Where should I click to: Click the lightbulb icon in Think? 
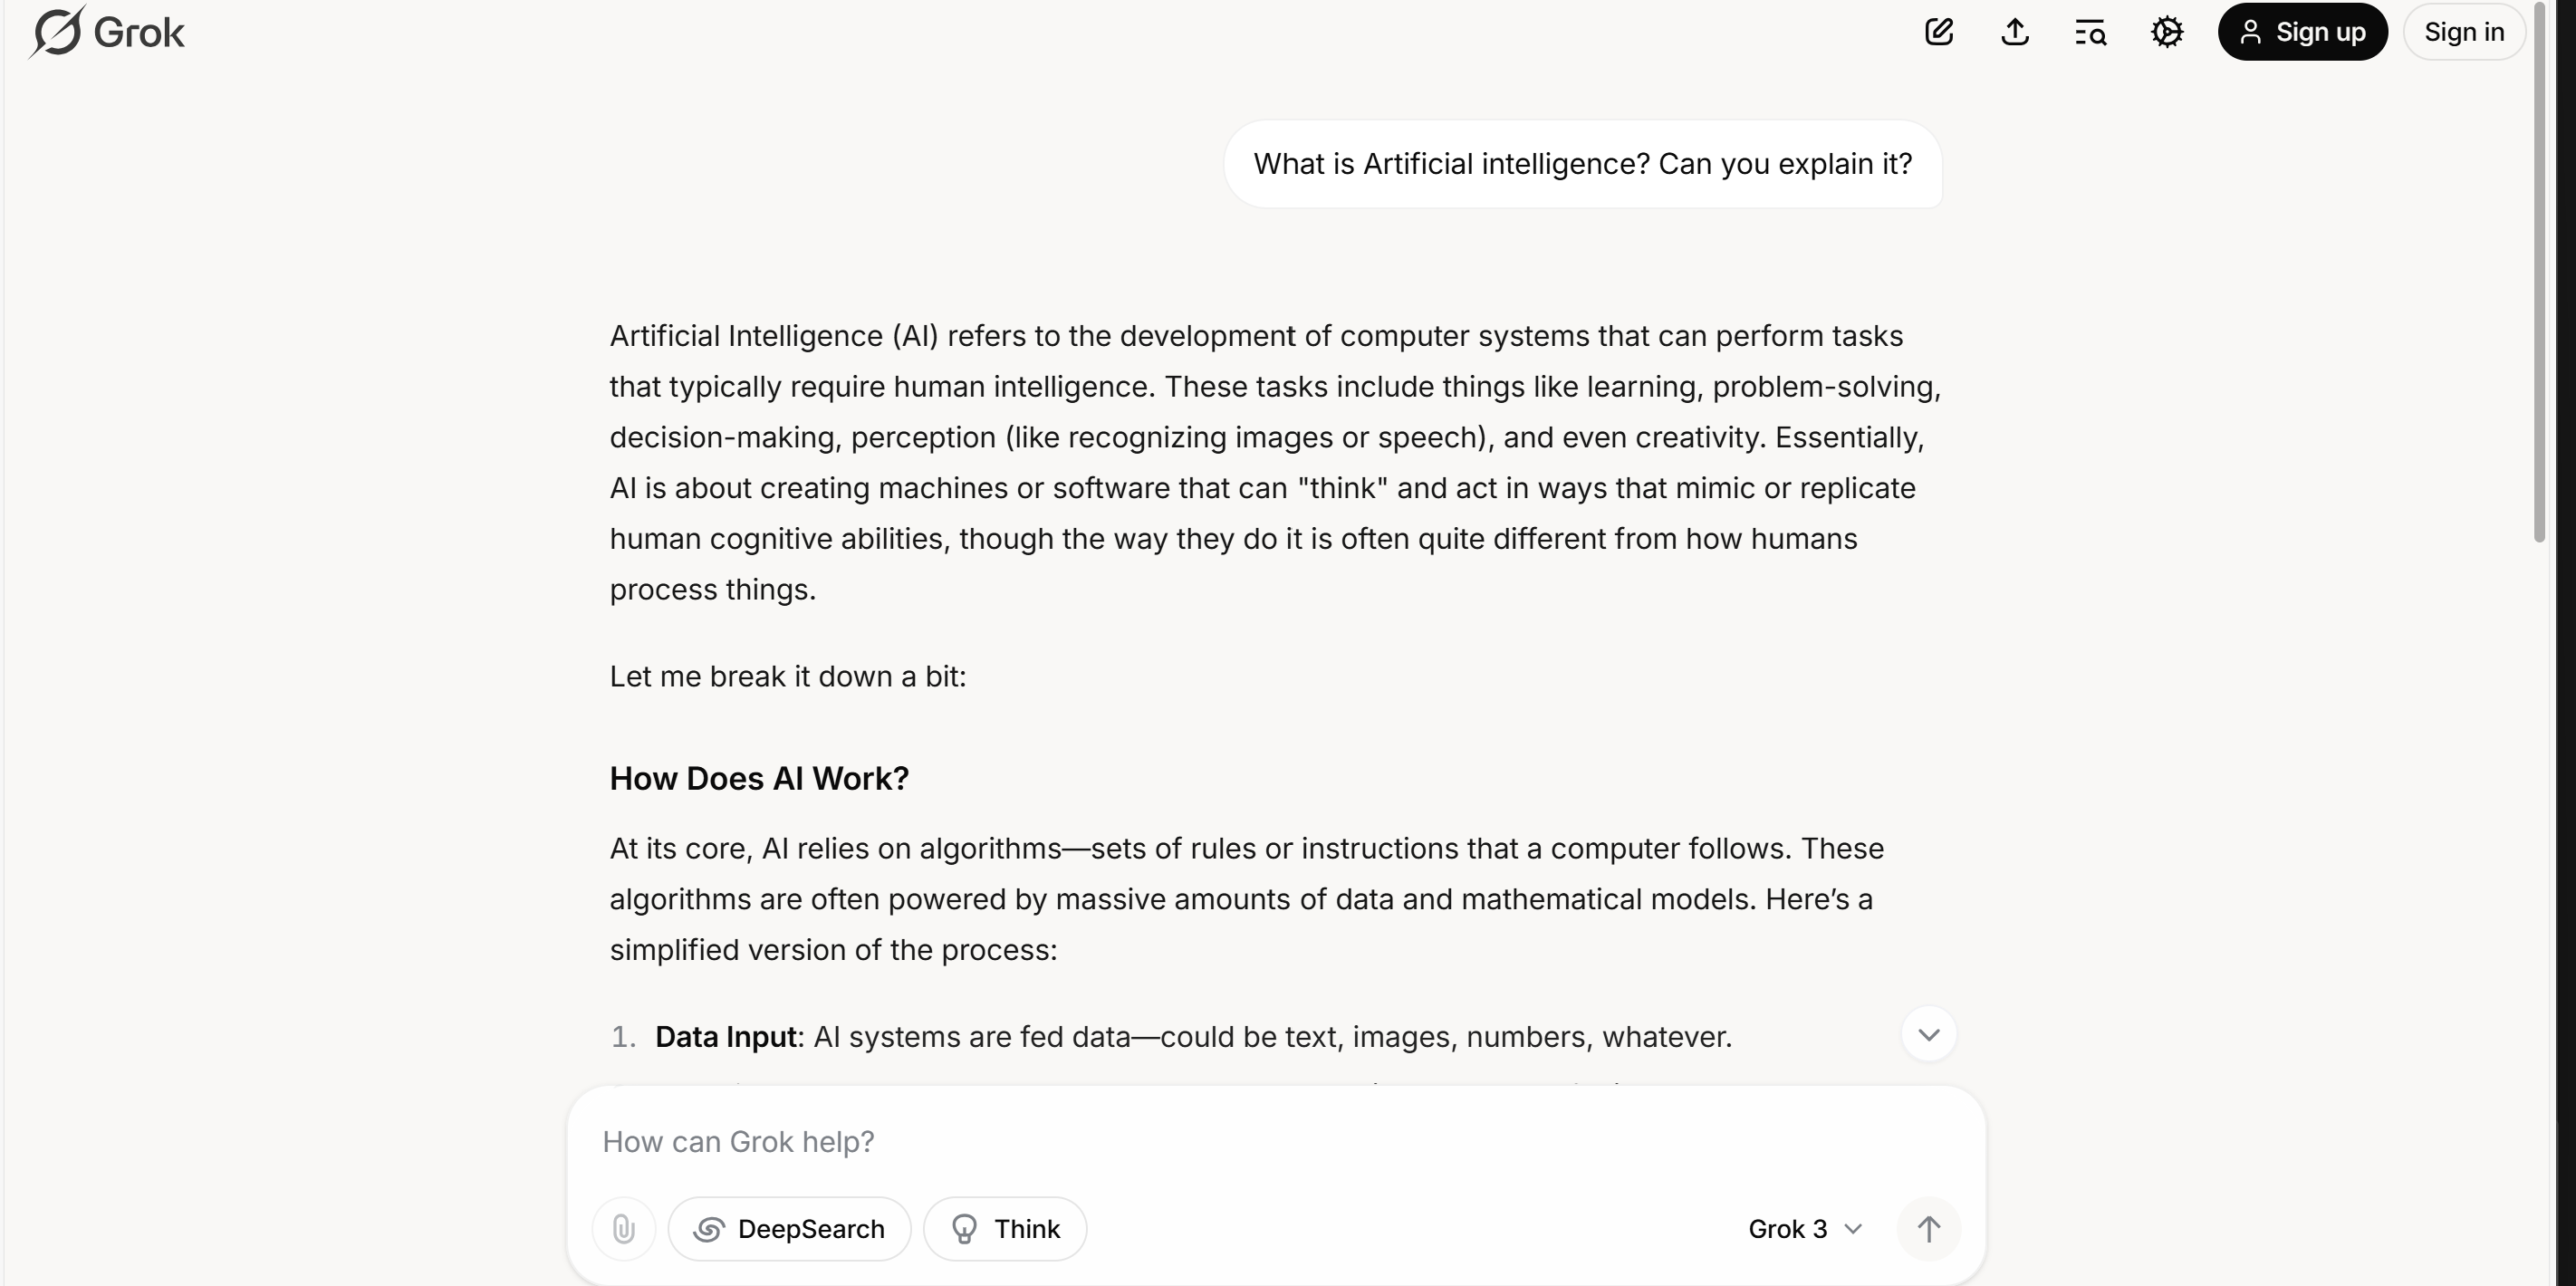[965, 1229]
